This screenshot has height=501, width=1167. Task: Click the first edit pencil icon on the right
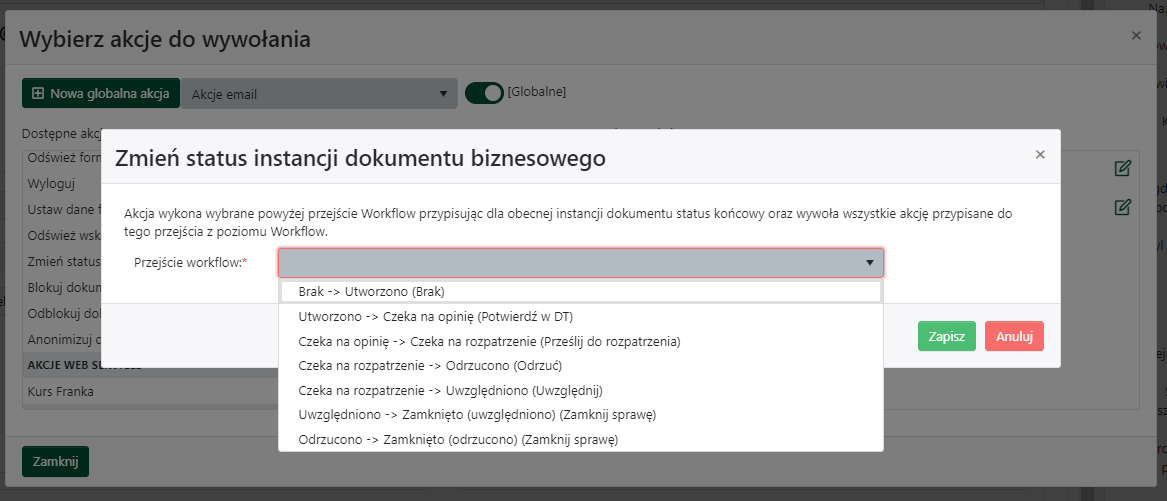tap(1122, 168)
